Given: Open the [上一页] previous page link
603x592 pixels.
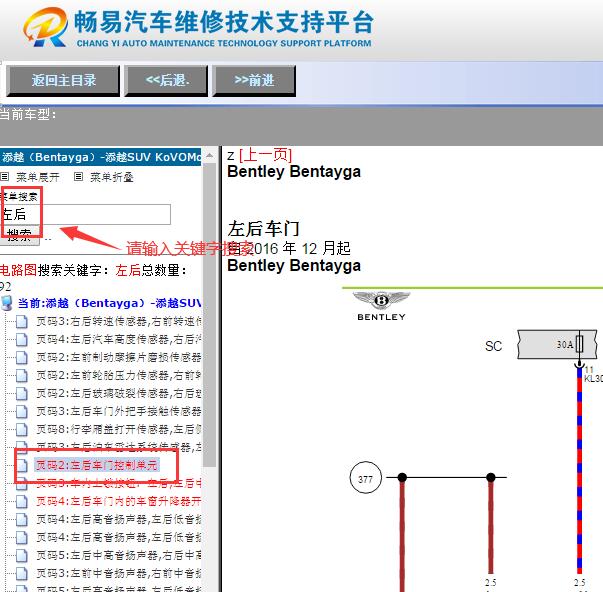Looking at the screenshot, I should tap(265, 155).
